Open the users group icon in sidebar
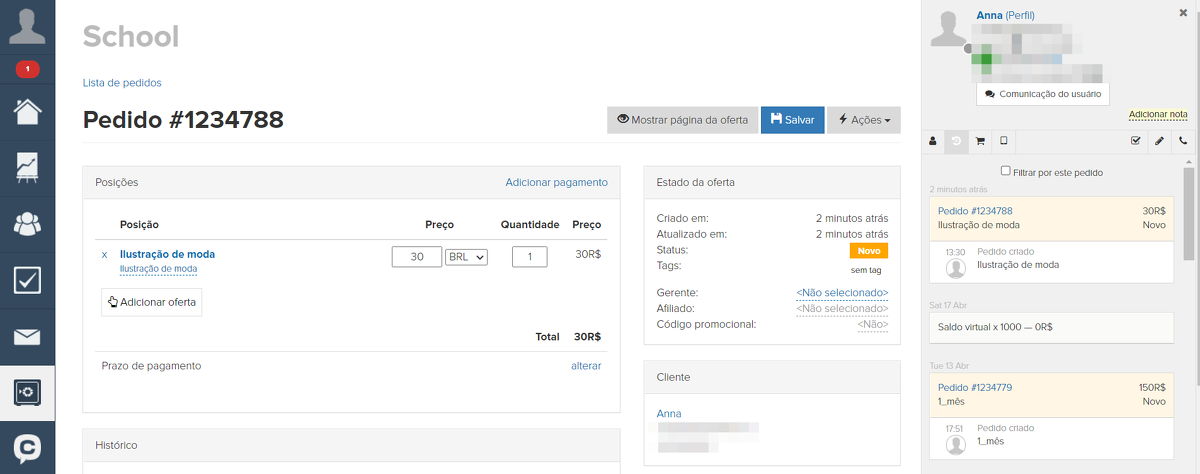This screenshot has height=474, width=1200. point(27,223)
